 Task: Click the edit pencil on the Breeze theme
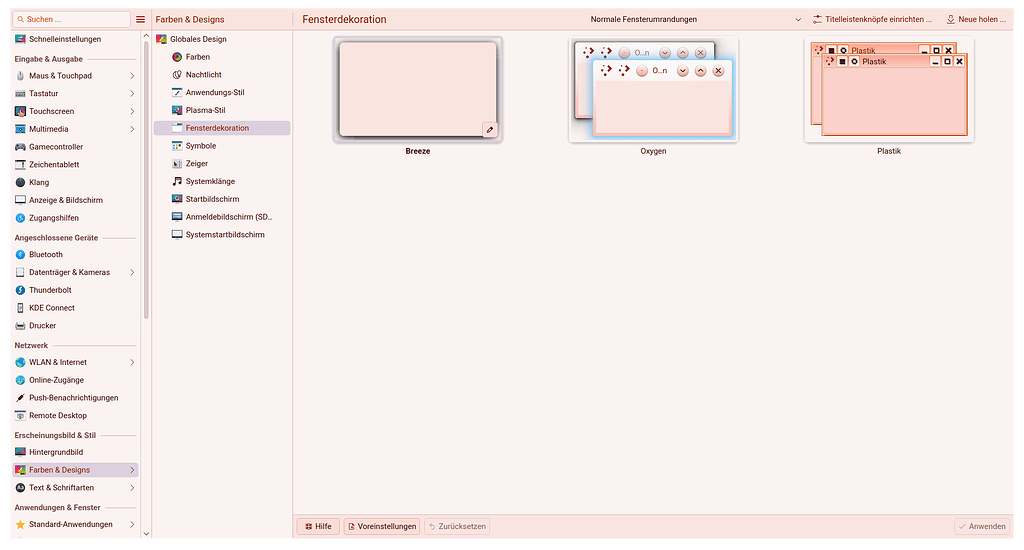490,129
